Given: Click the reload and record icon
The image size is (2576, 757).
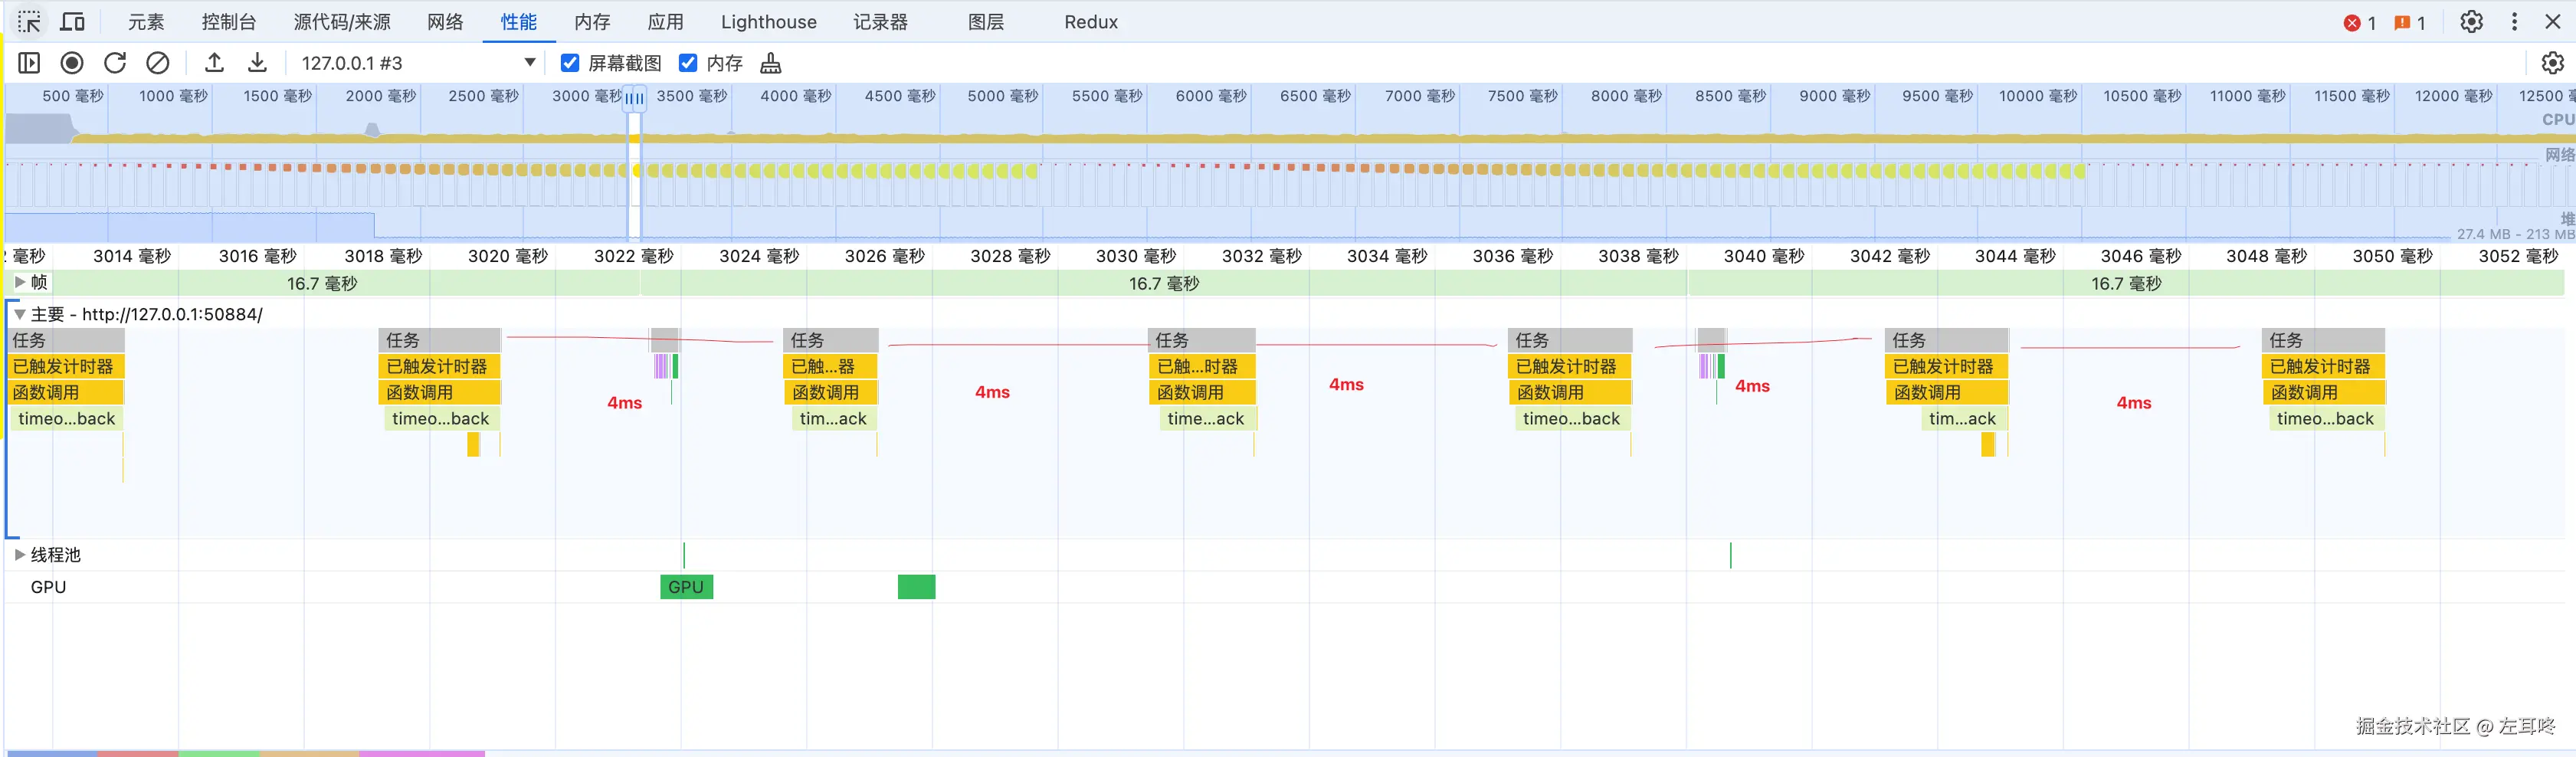Looking at the screenshot, I should click(x=115, y=63).
